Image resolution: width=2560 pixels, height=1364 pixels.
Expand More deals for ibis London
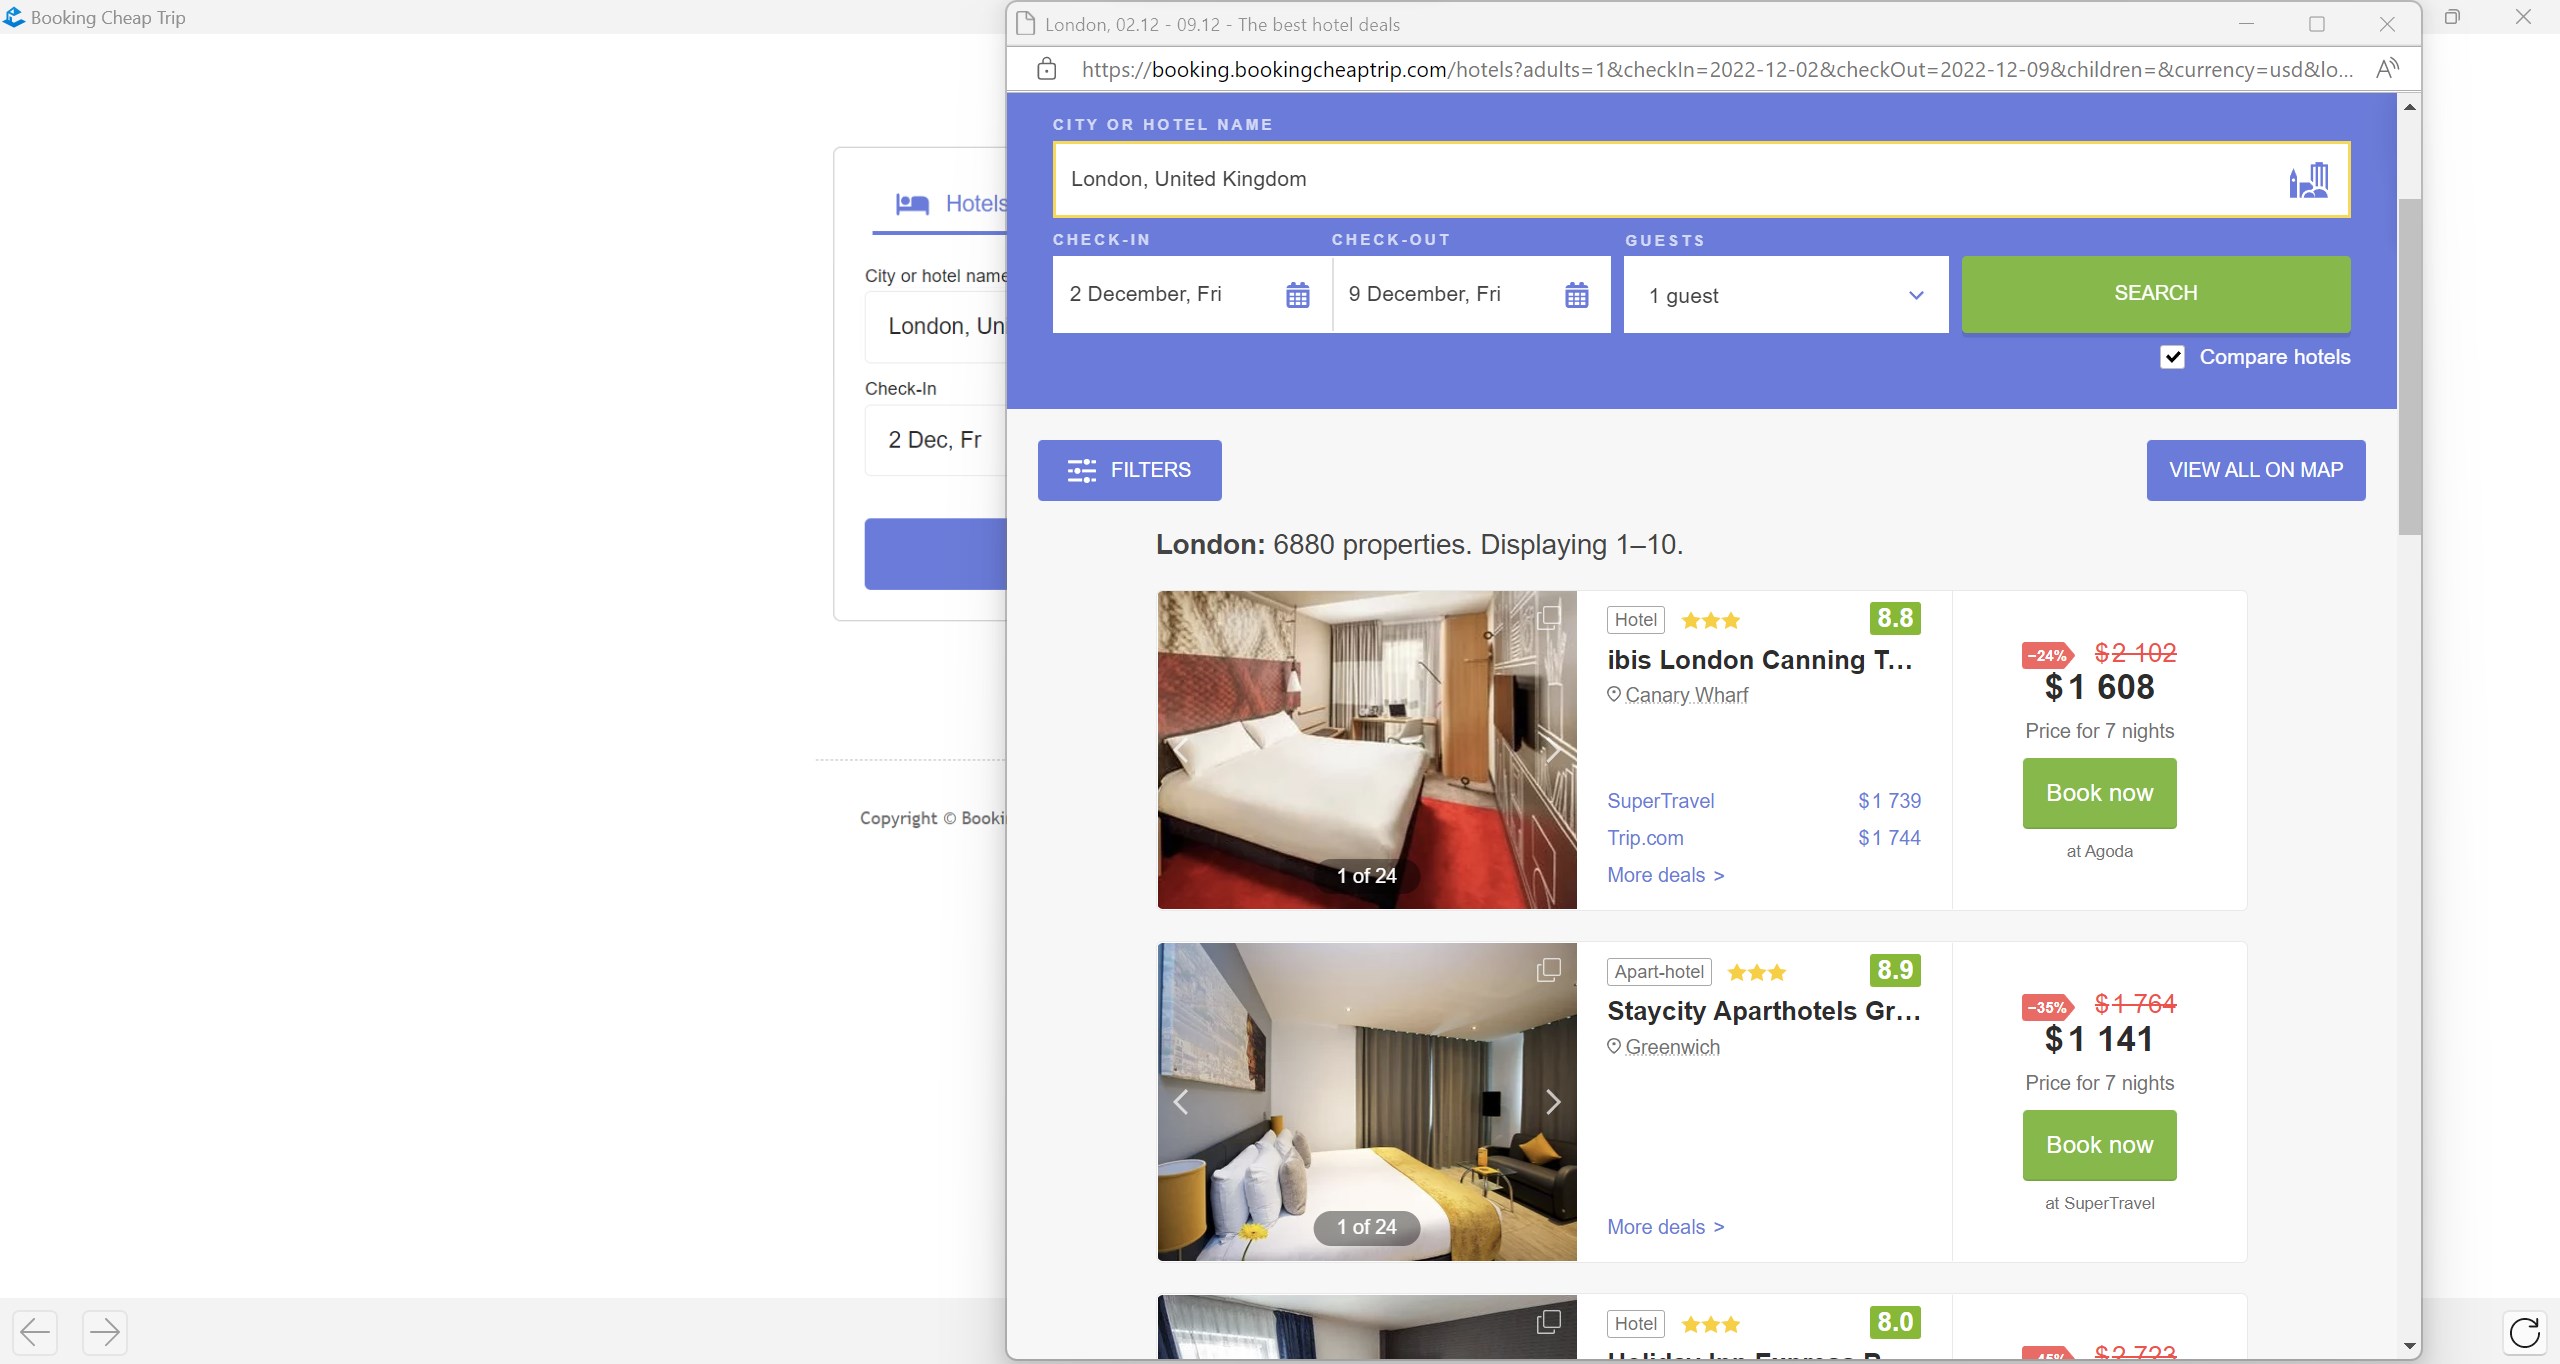pyautogui.click(x=1665, y=875)
